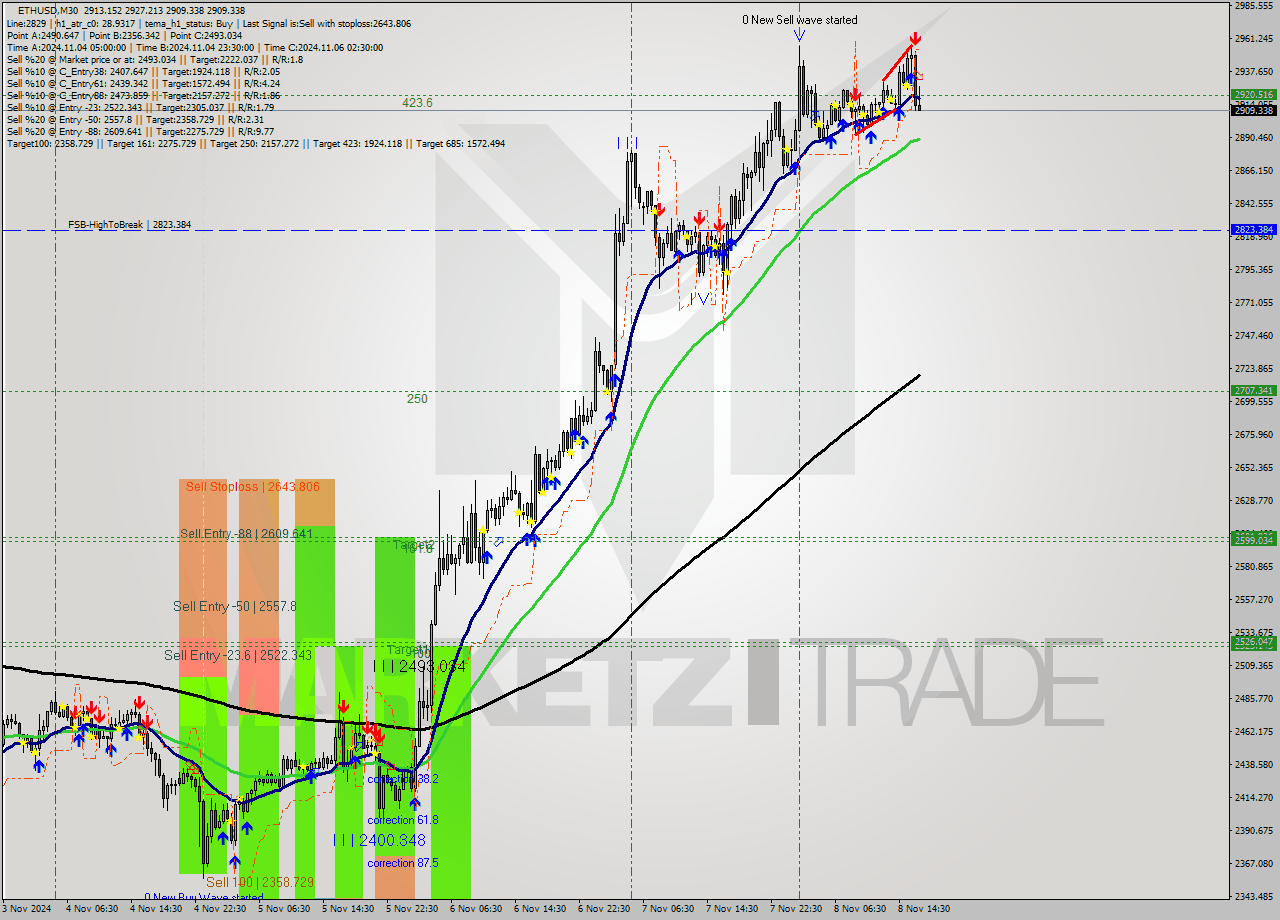Click the '6 Nov 22:30' time axis label
The width and height of the screenshot is (1280, 920).
pos(603,909)
